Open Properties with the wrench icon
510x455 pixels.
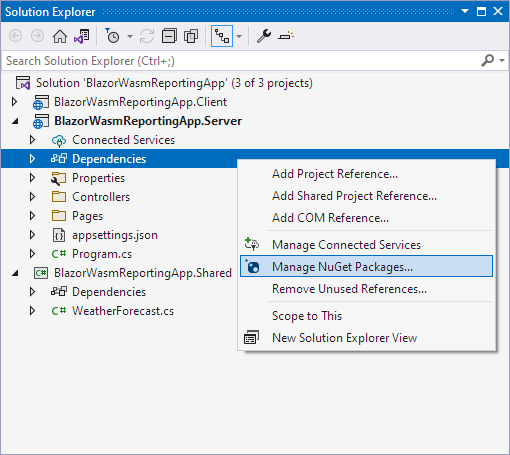(264, 36)
